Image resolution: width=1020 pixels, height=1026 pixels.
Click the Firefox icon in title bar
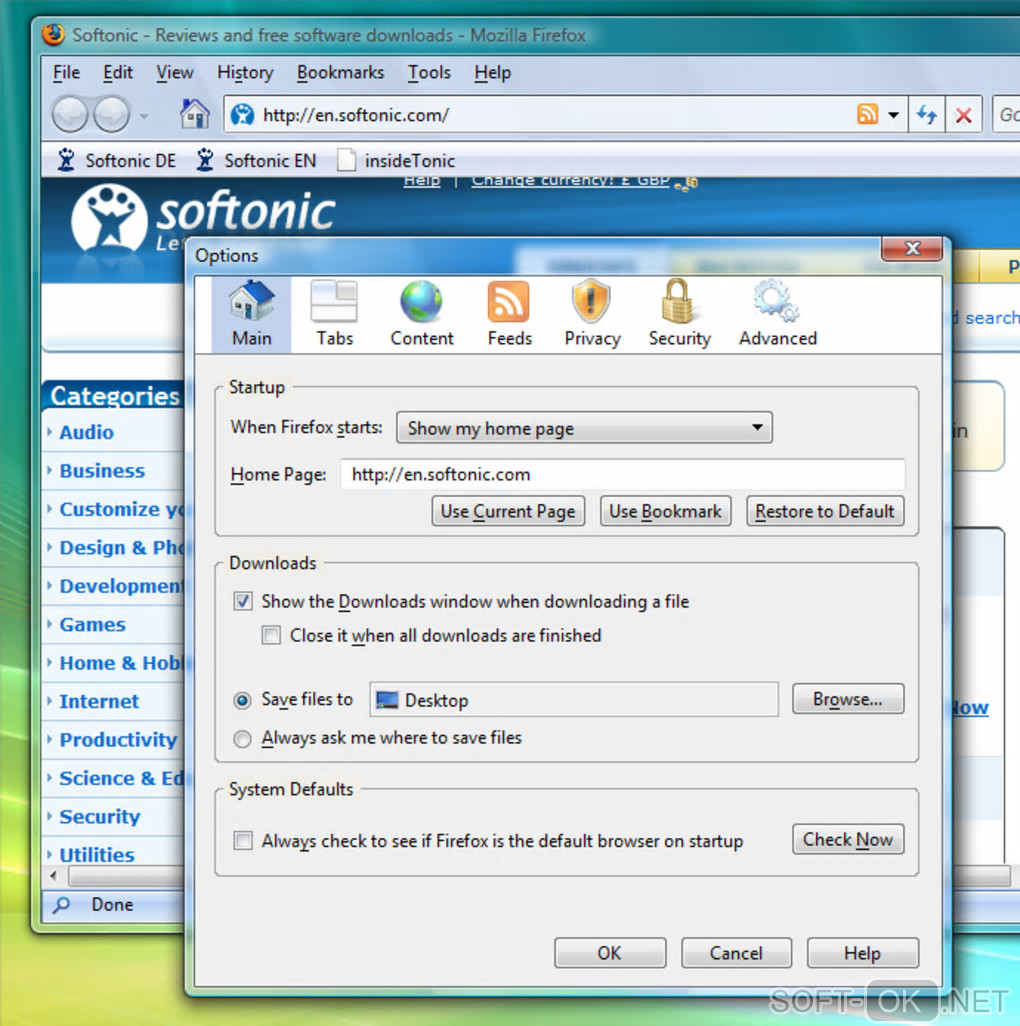(x=53, y=34)
